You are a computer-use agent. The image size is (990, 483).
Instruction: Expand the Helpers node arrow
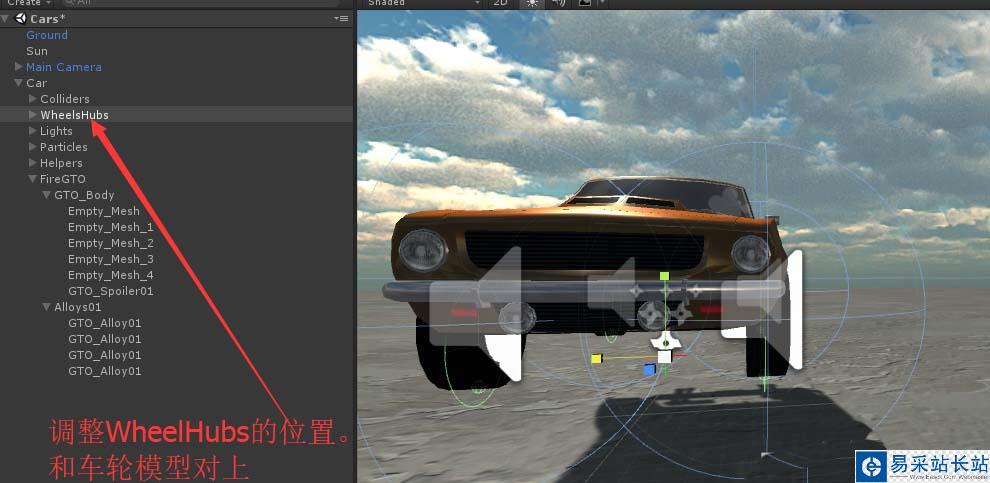click(x=33, y=162)
